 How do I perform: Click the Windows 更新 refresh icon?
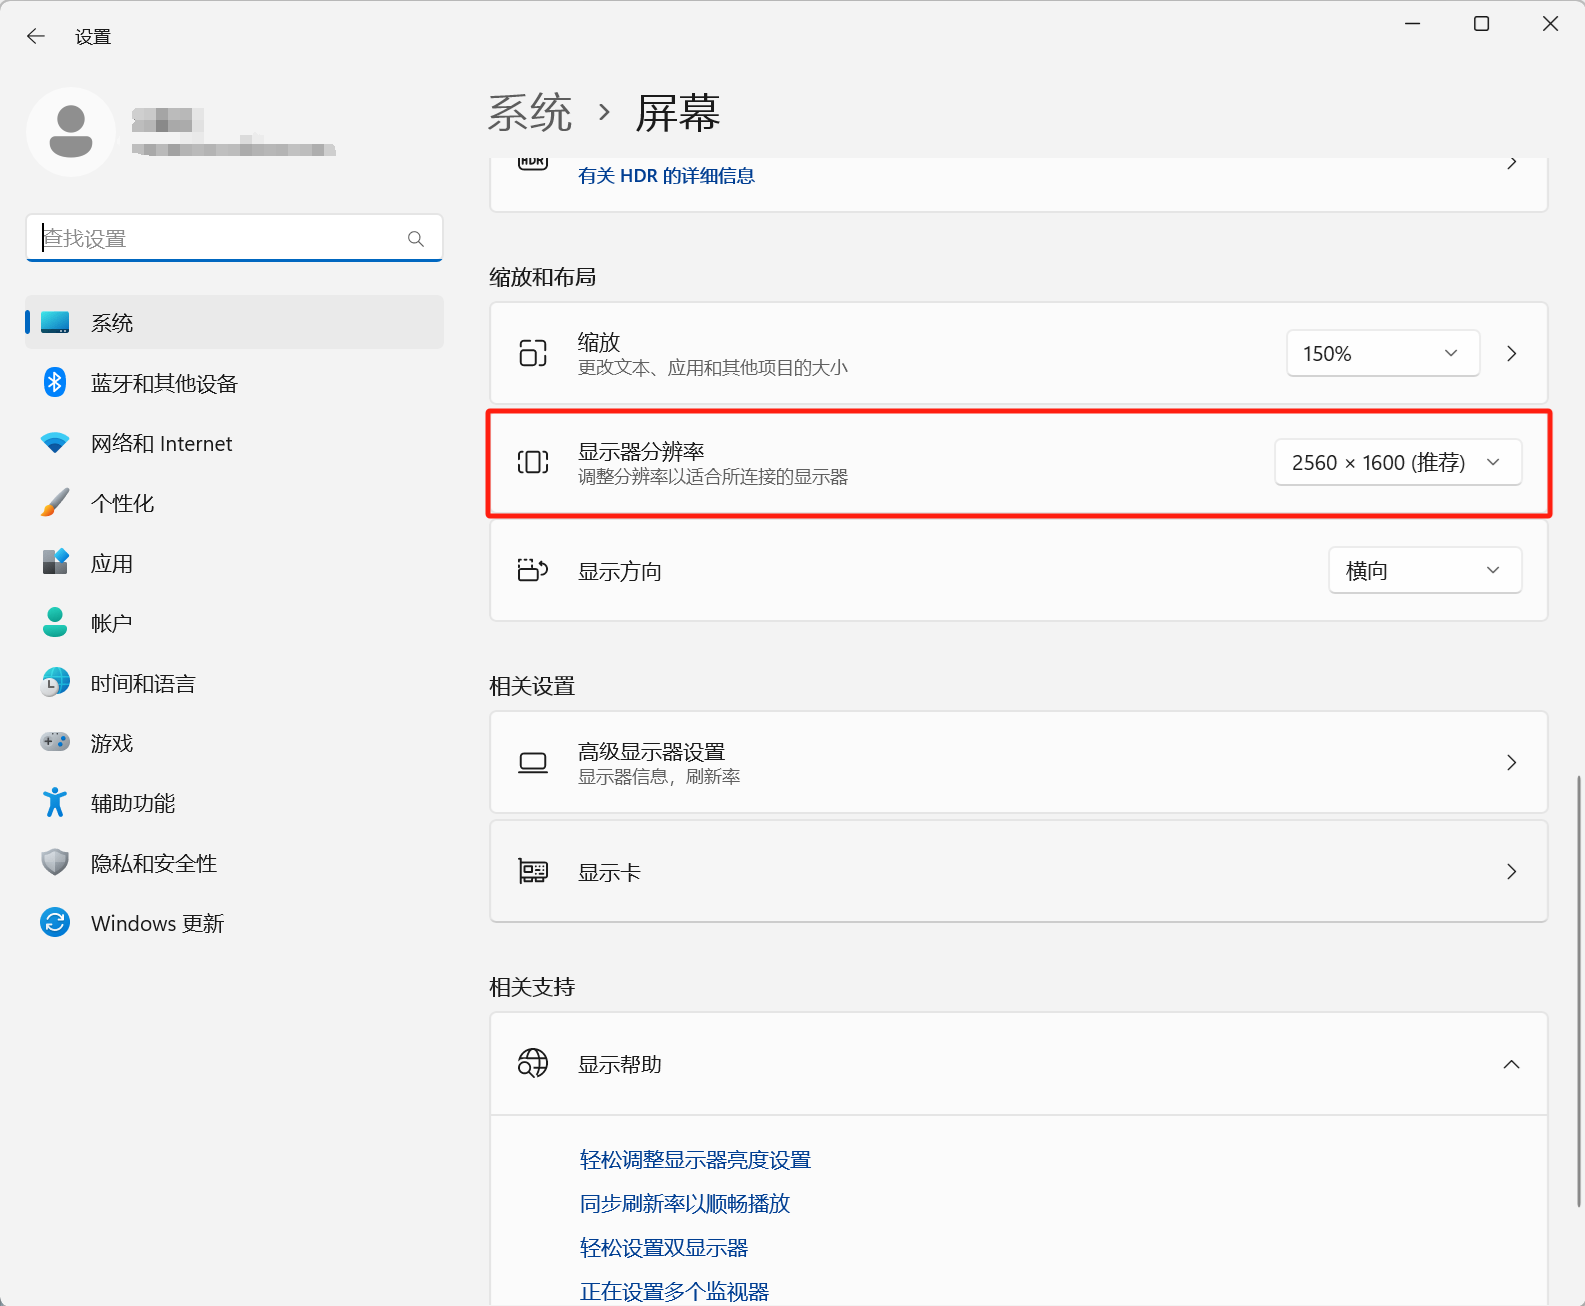(55, 922)
